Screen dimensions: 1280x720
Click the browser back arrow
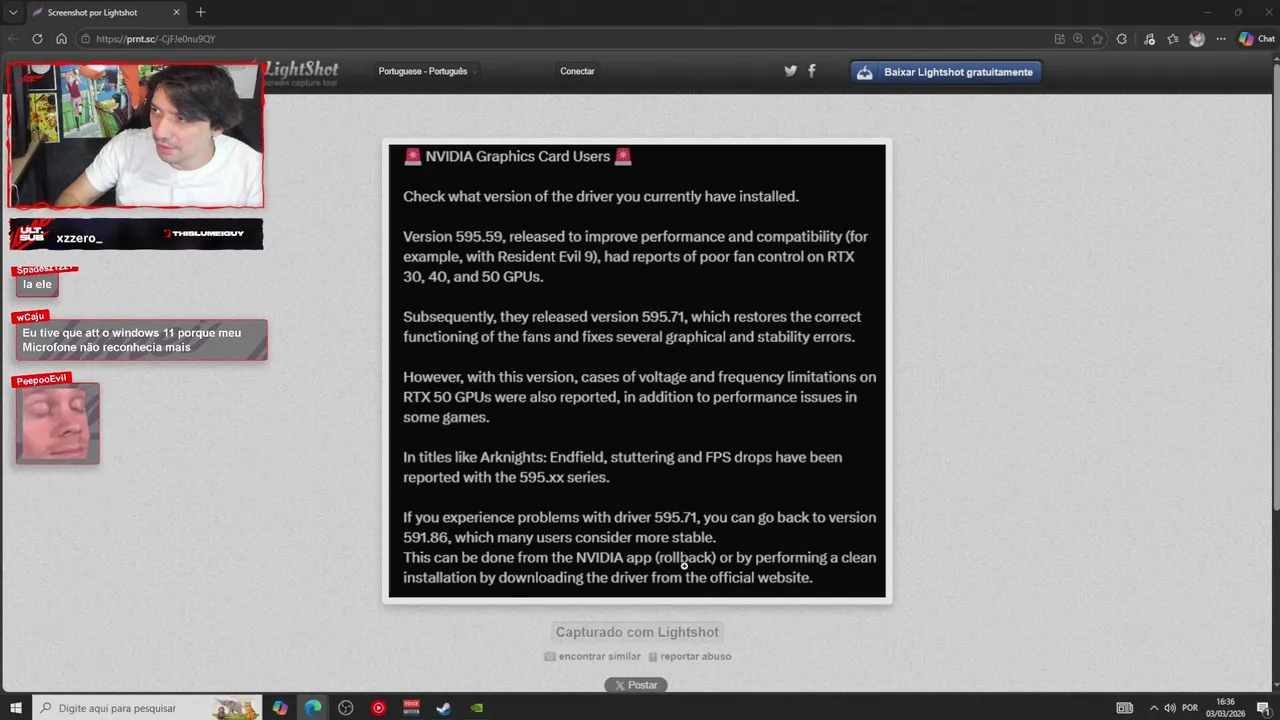pyautogui.click(x=13, y=39)
